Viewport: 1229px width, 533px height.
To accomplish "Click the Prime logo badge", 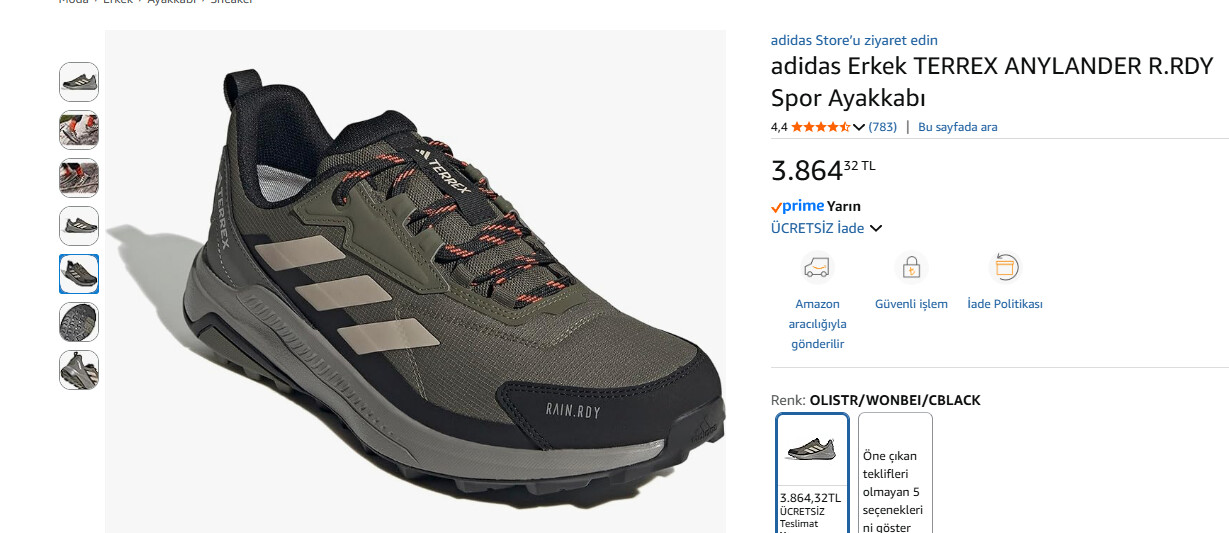I will (797, 206).
